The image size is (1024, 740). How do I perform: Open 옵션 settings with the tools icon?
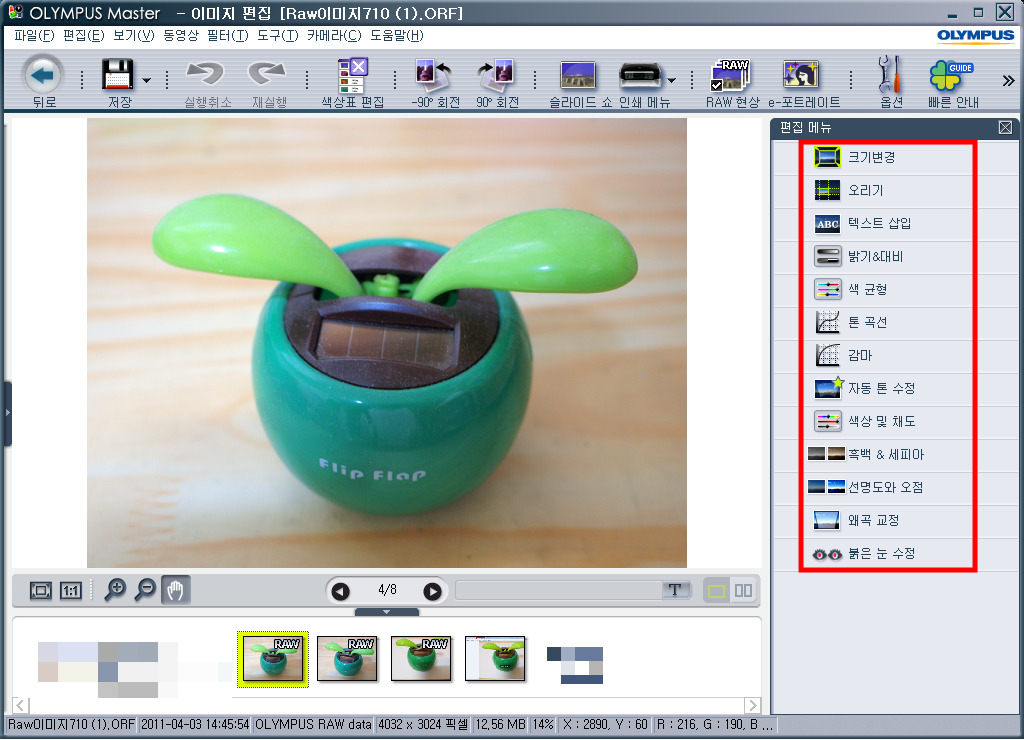tap(889, 75)
